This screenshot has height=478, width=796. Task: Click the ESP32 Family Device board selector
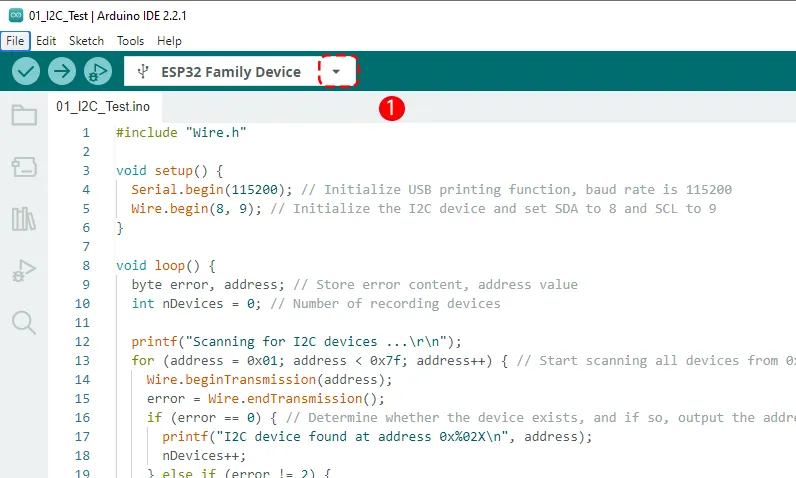pyautogui.click(x=230, y=72)
